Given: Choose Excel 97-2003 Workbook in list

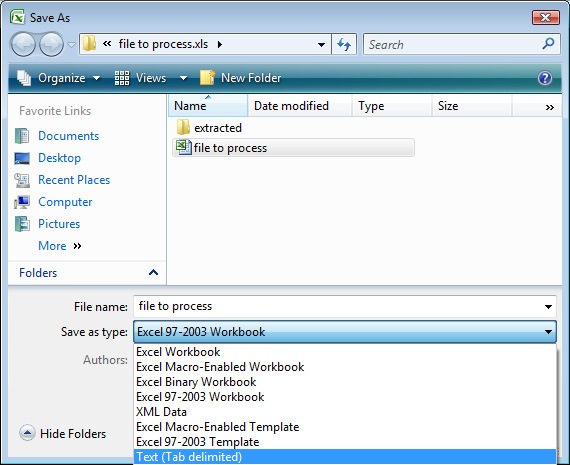Looking at the screenshot, I should 345,396.
